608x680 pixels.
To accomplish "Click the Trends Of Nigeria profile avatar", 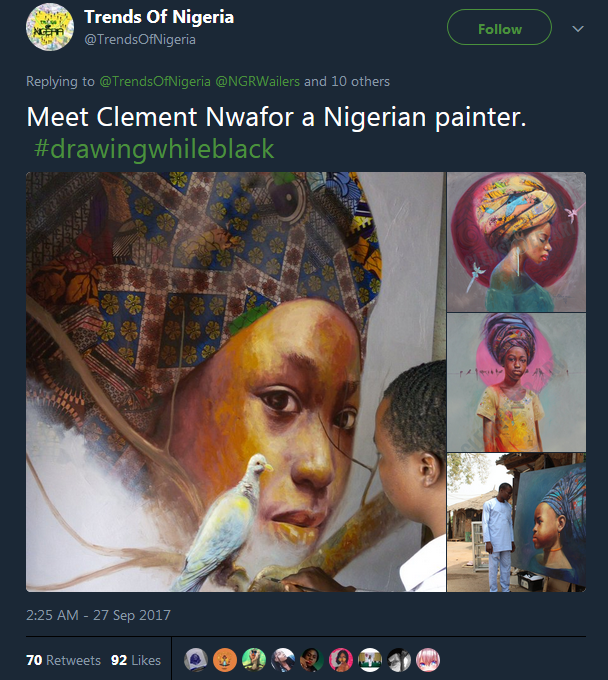I will pyautogui.click(x=49, y=28).
